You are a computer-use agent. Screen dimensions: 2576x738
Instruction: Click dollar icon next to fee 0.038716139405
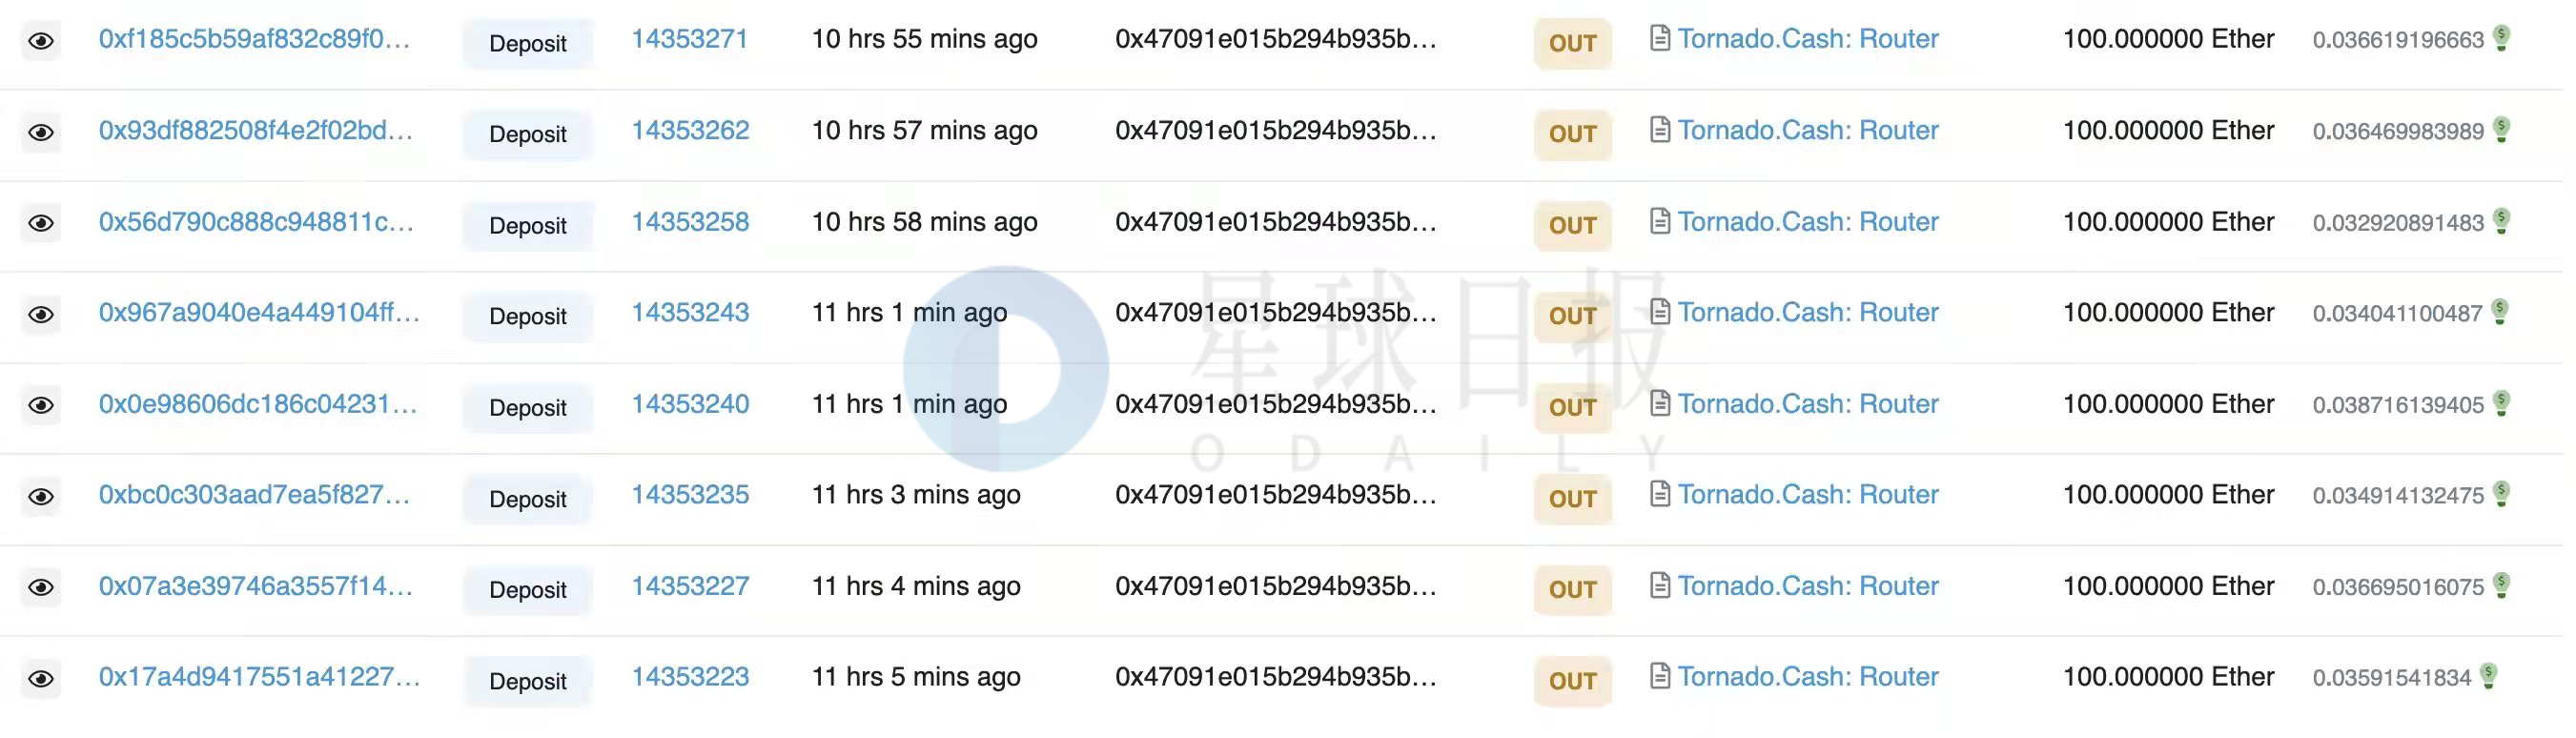2501,403
